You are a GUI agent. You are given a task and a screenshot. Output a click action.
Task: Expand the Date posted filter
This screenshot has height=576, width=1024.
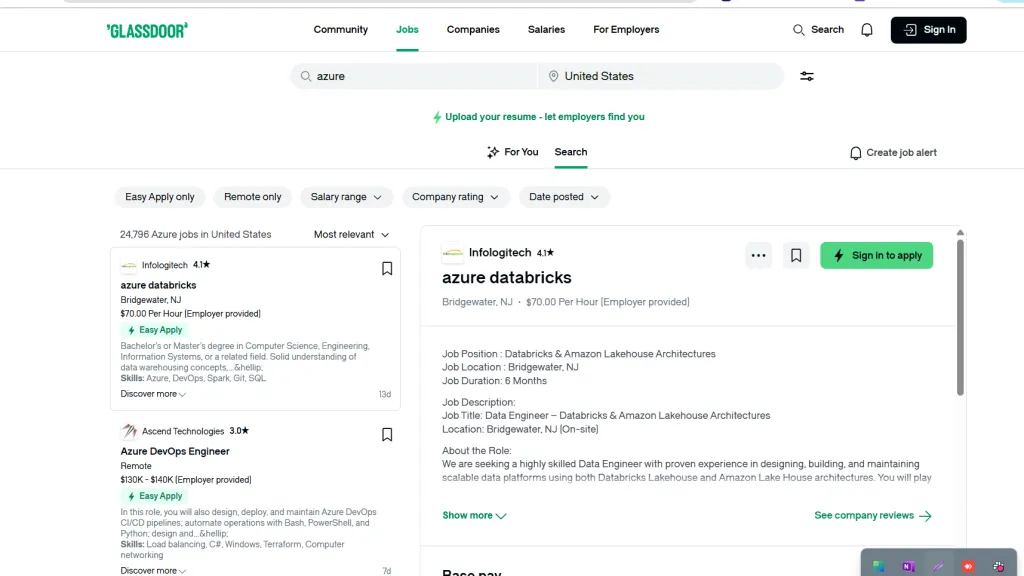564,197
